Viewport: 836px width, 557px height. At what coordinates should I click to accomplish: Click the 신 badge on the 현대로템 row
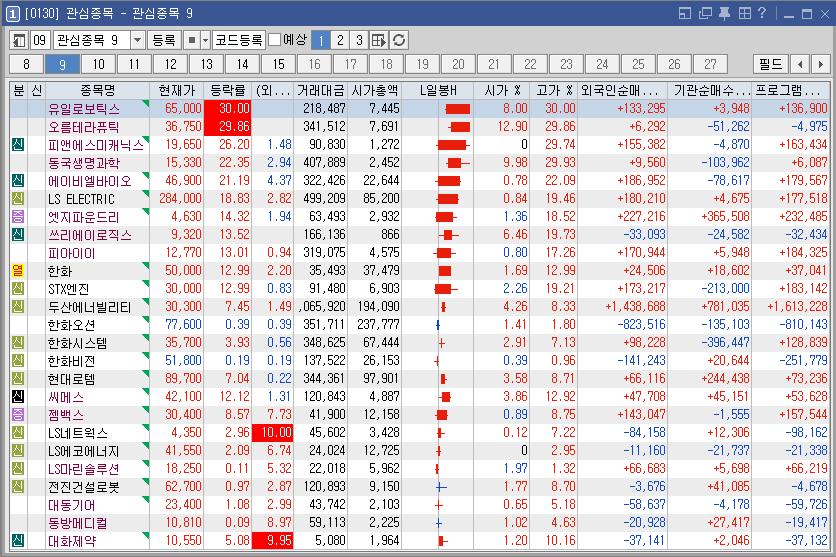click(18, 378)
